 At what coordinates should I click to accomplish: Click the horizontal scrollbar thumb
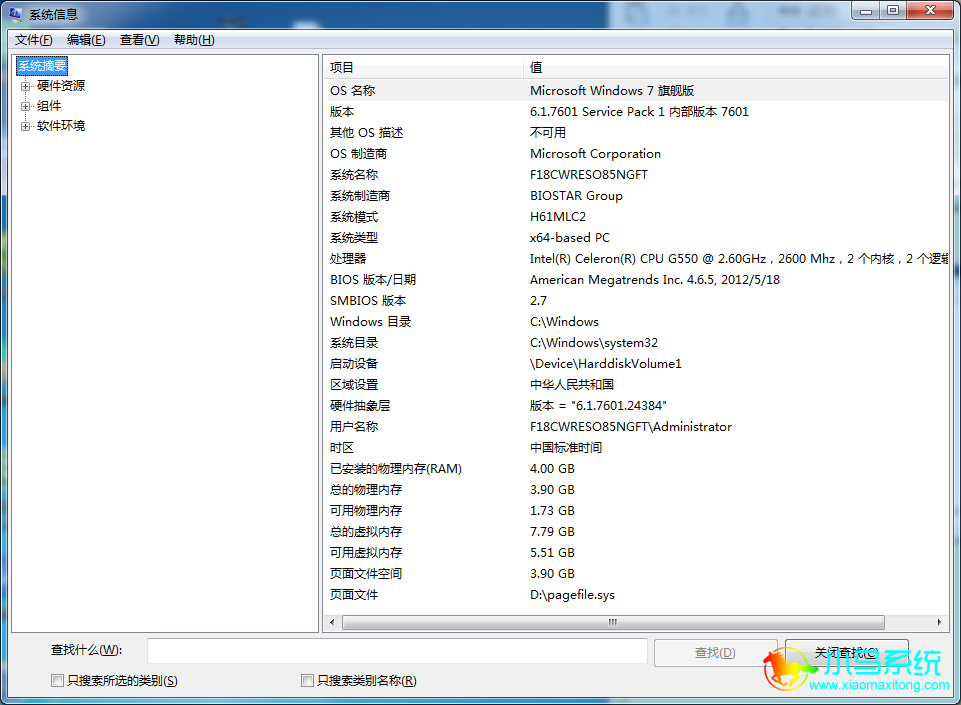click(x=613, y=622)
